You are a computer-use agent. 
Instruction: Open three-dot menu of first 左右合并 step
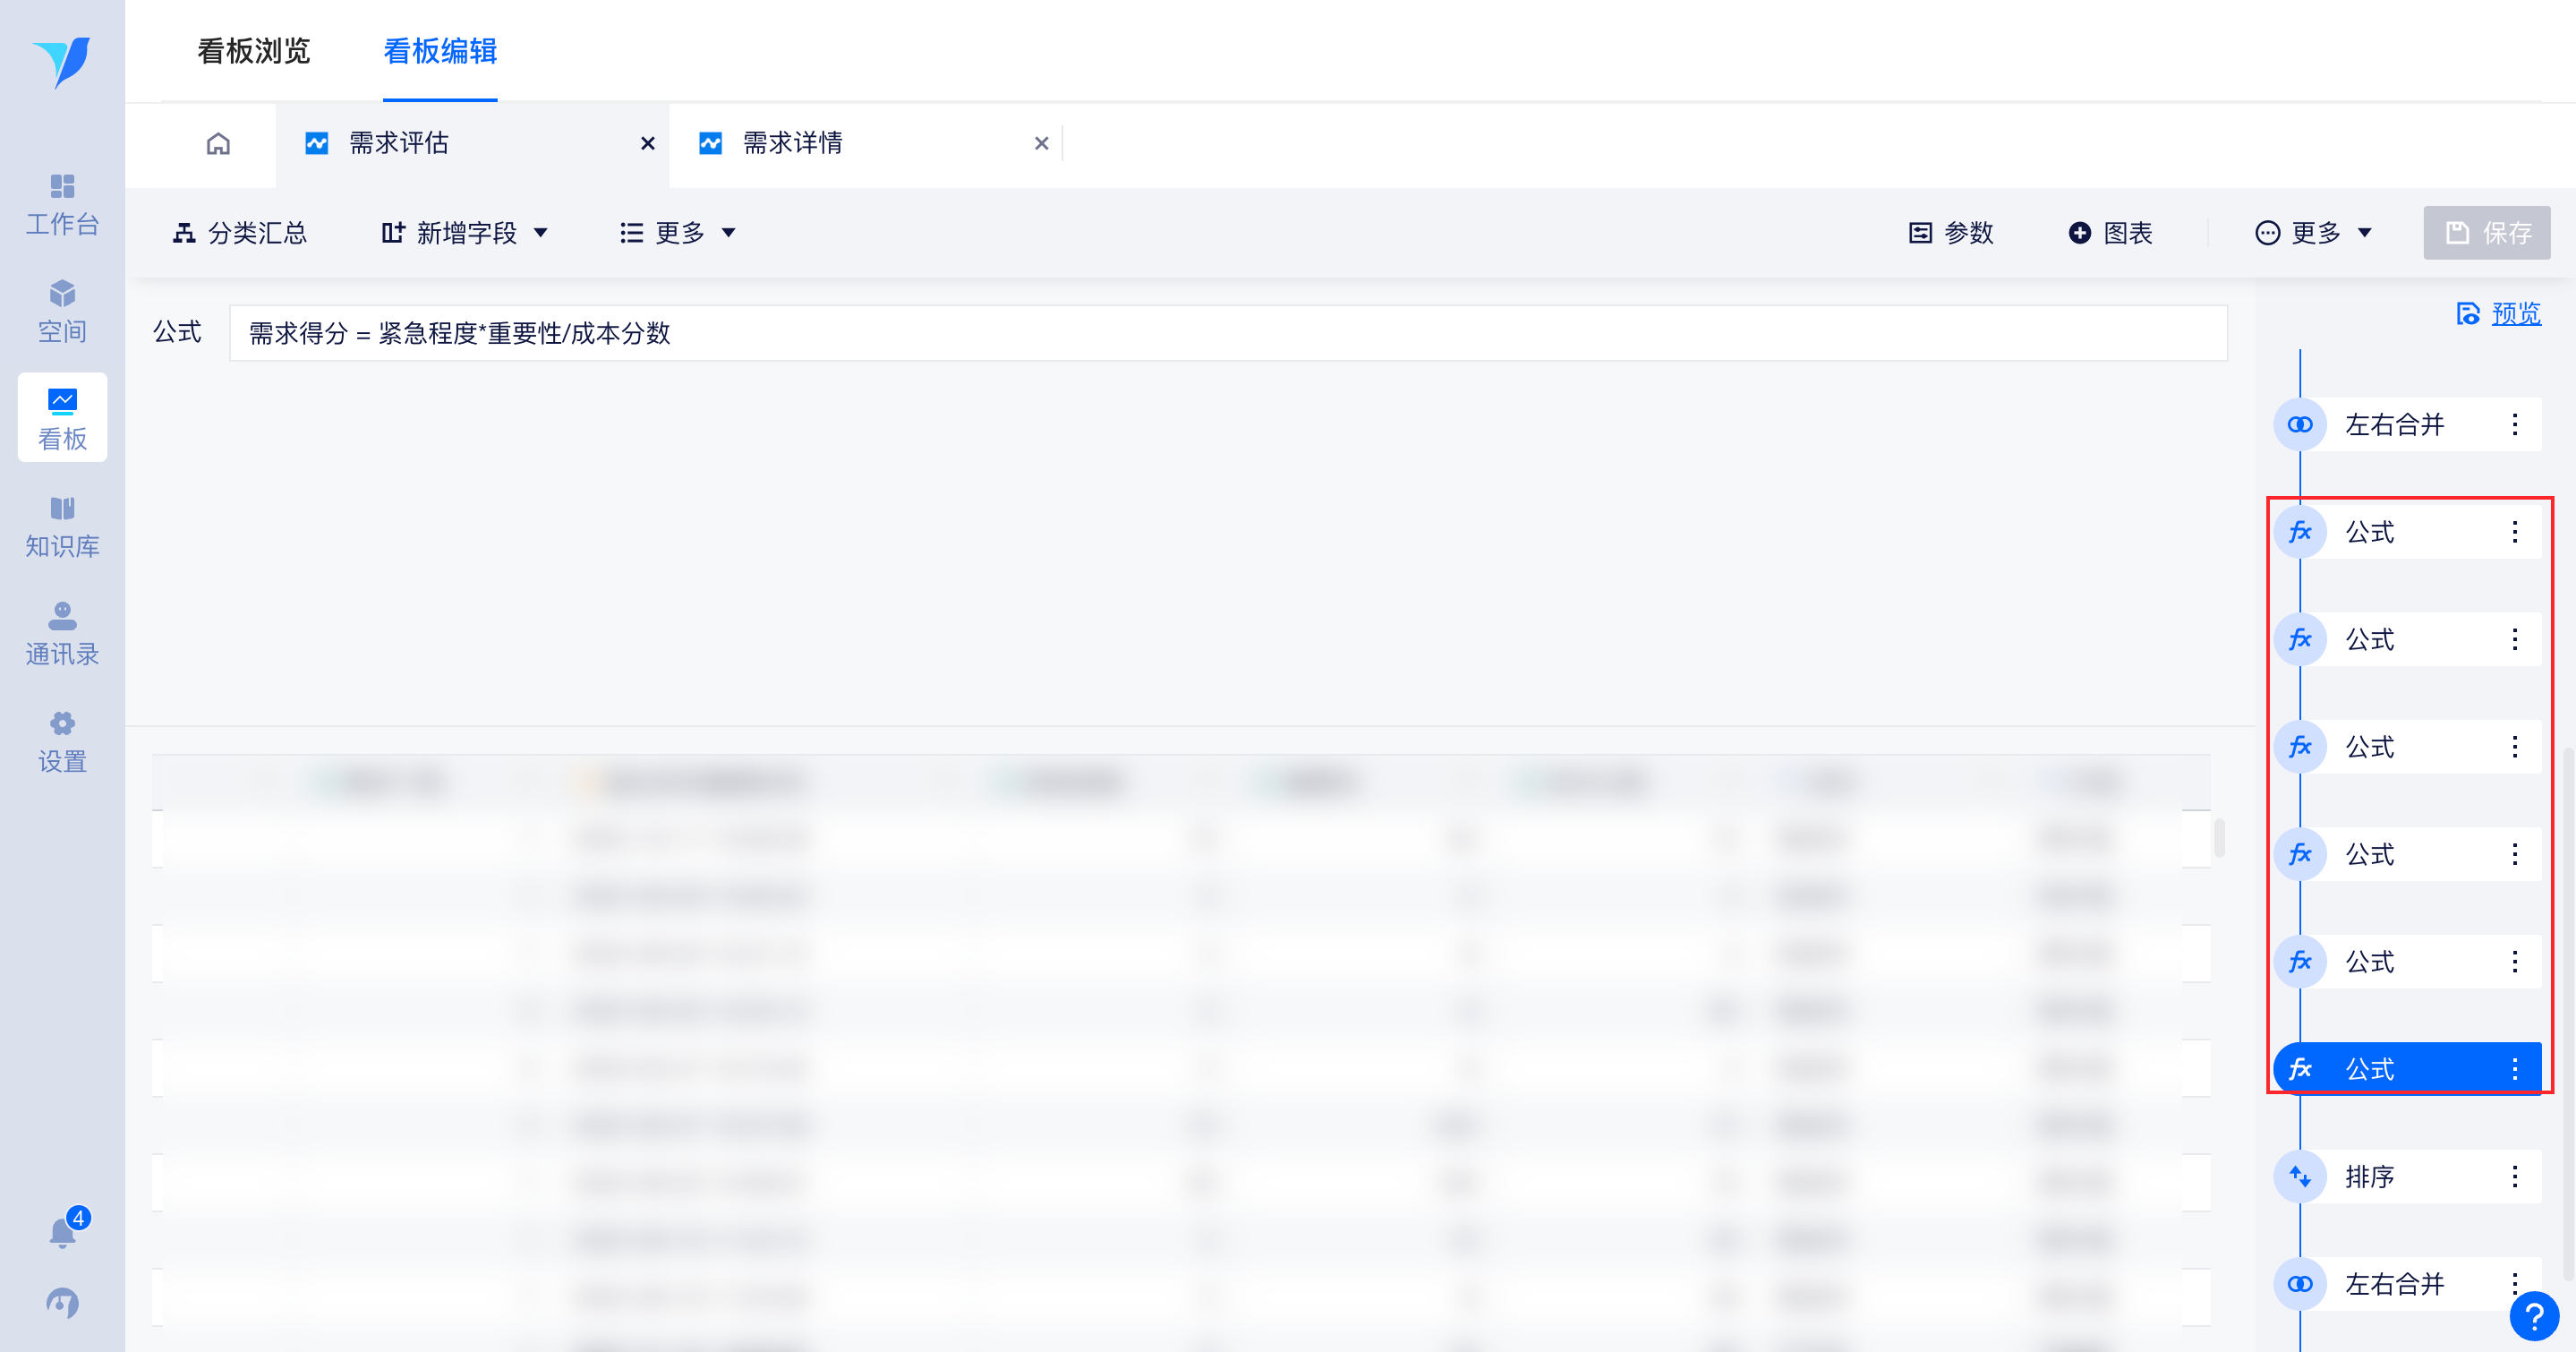coord(2514,424)
